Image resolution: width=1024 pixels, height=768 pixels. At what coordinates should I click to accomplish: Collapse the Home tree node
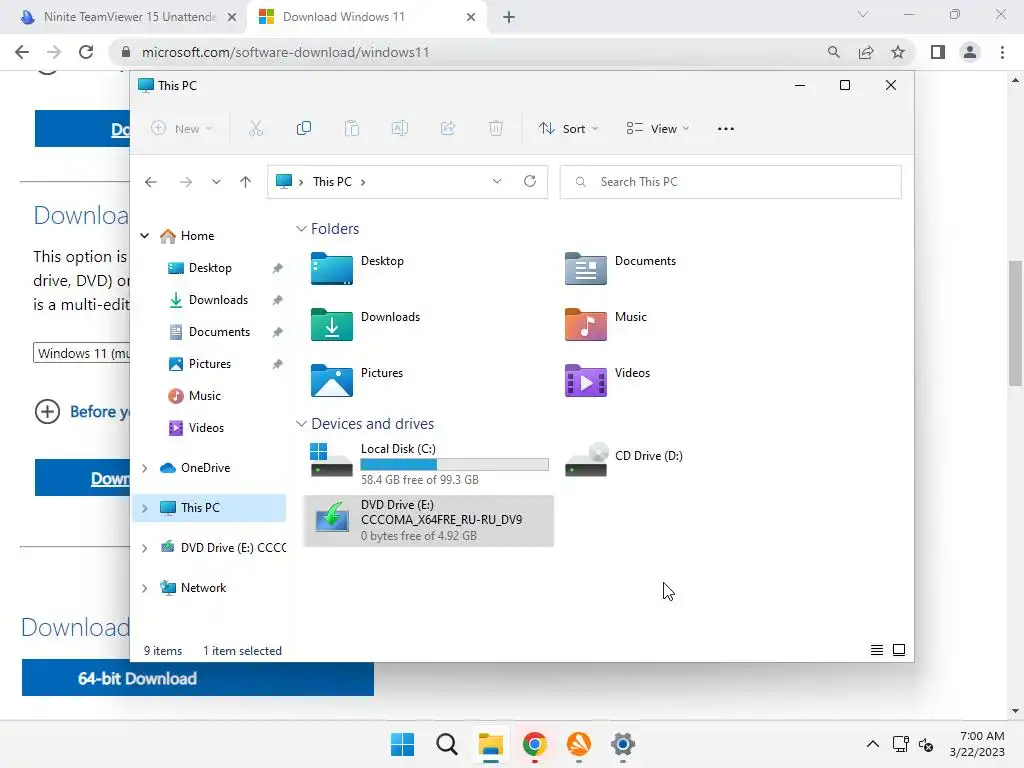click(x=145, y=236)
